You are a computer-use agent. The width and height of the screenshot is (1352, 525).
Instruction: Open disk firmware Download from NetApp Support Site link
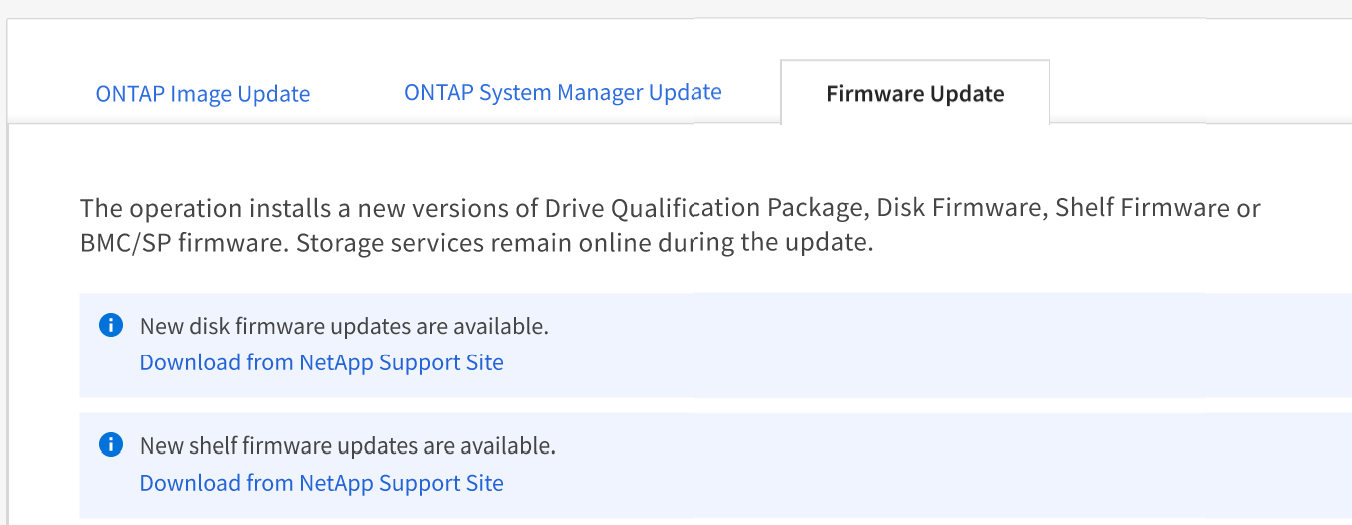(321, 362)
